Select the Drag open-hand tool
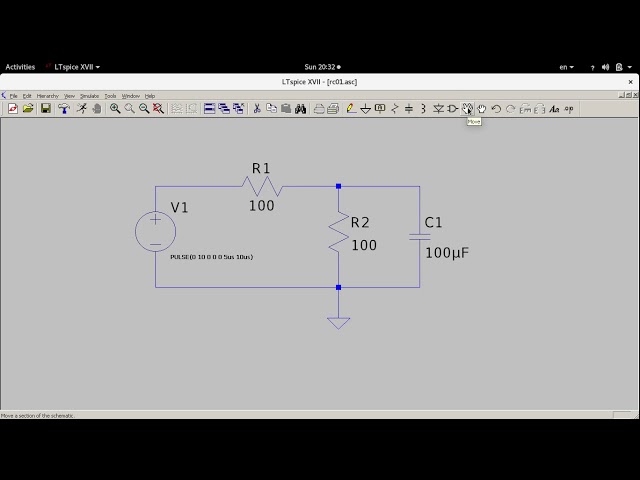The width and height of the screenshot is (640, 480). tap(482, 109)
